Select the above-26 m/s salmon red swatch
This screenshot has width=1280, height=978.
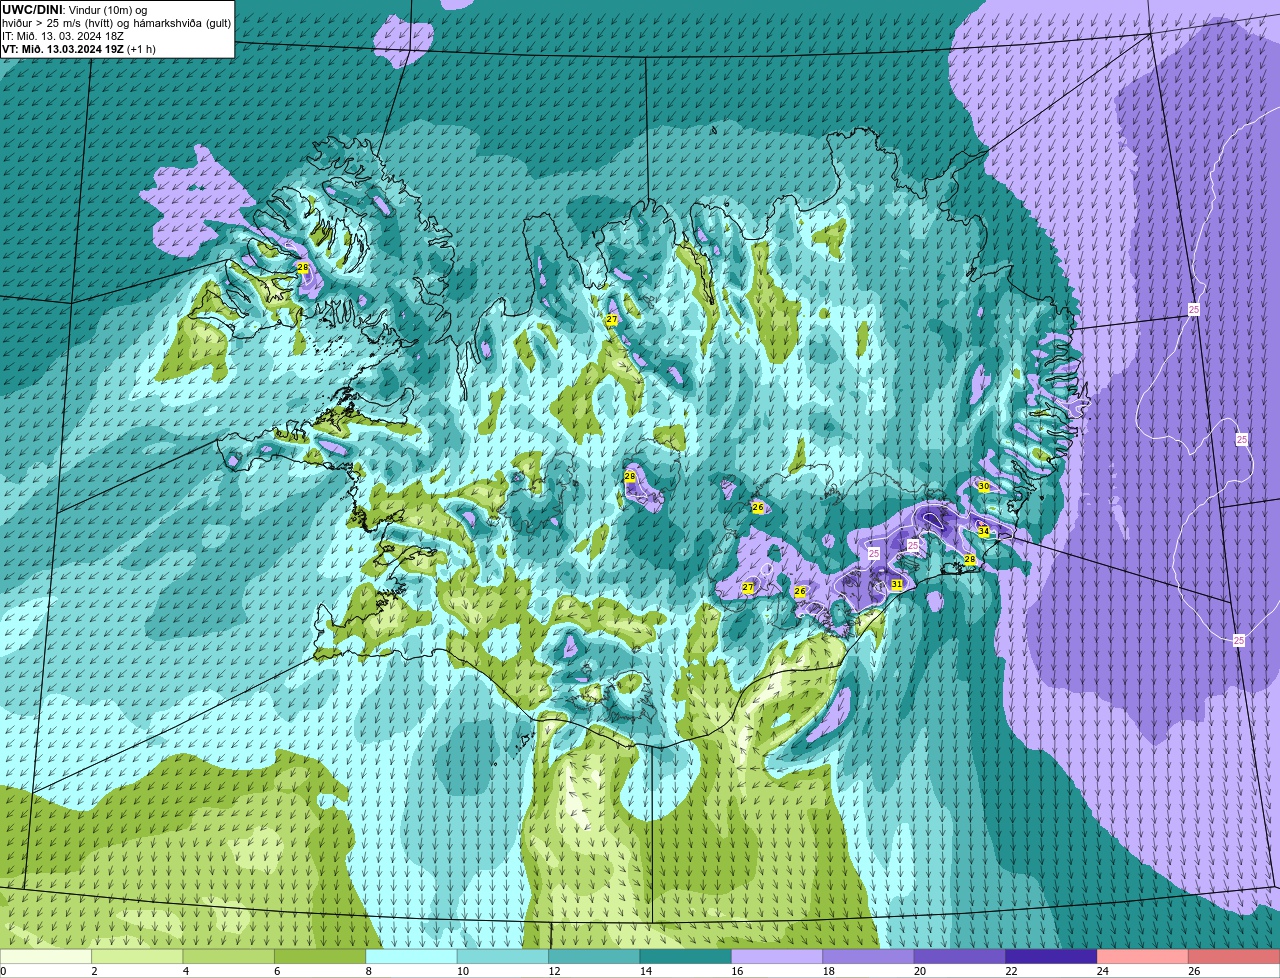pyautogui.click(x=1234, y=956)
